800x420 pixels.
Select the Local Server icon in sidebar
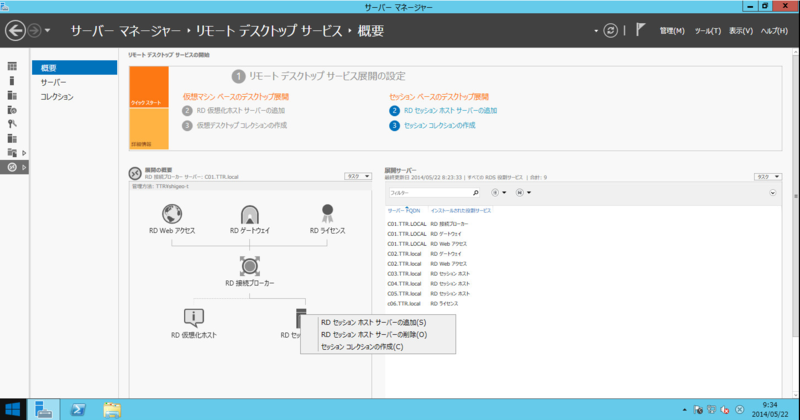point(12,81)
